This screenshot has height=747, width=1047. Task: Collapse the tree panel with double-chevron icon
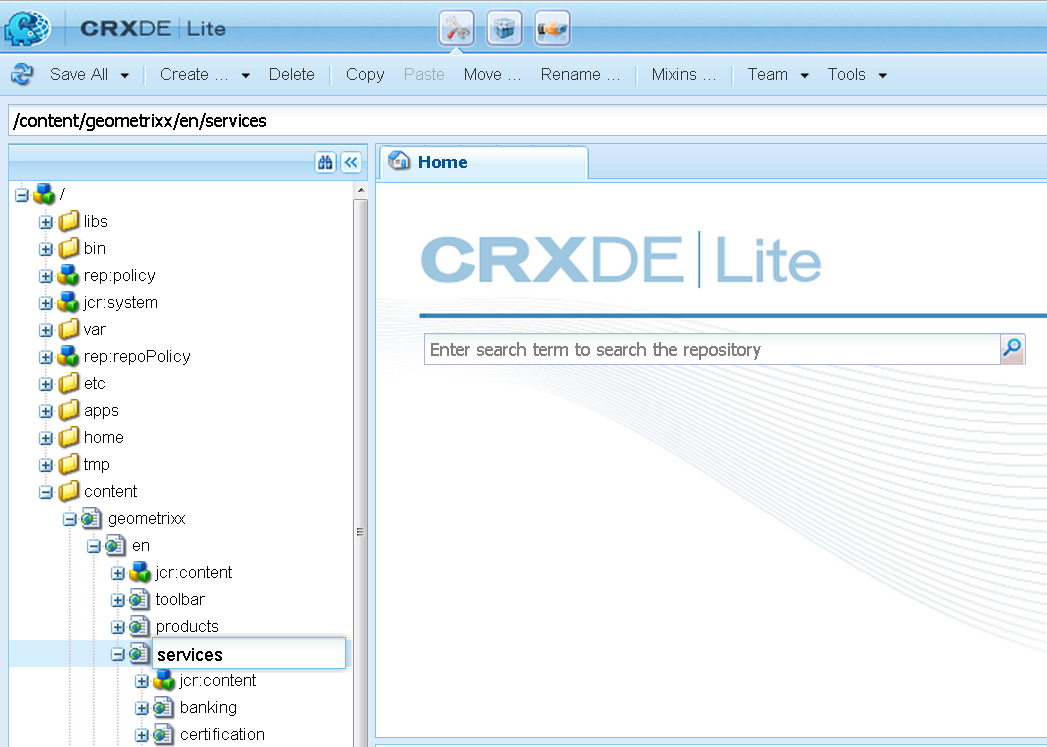coord(351,162)
